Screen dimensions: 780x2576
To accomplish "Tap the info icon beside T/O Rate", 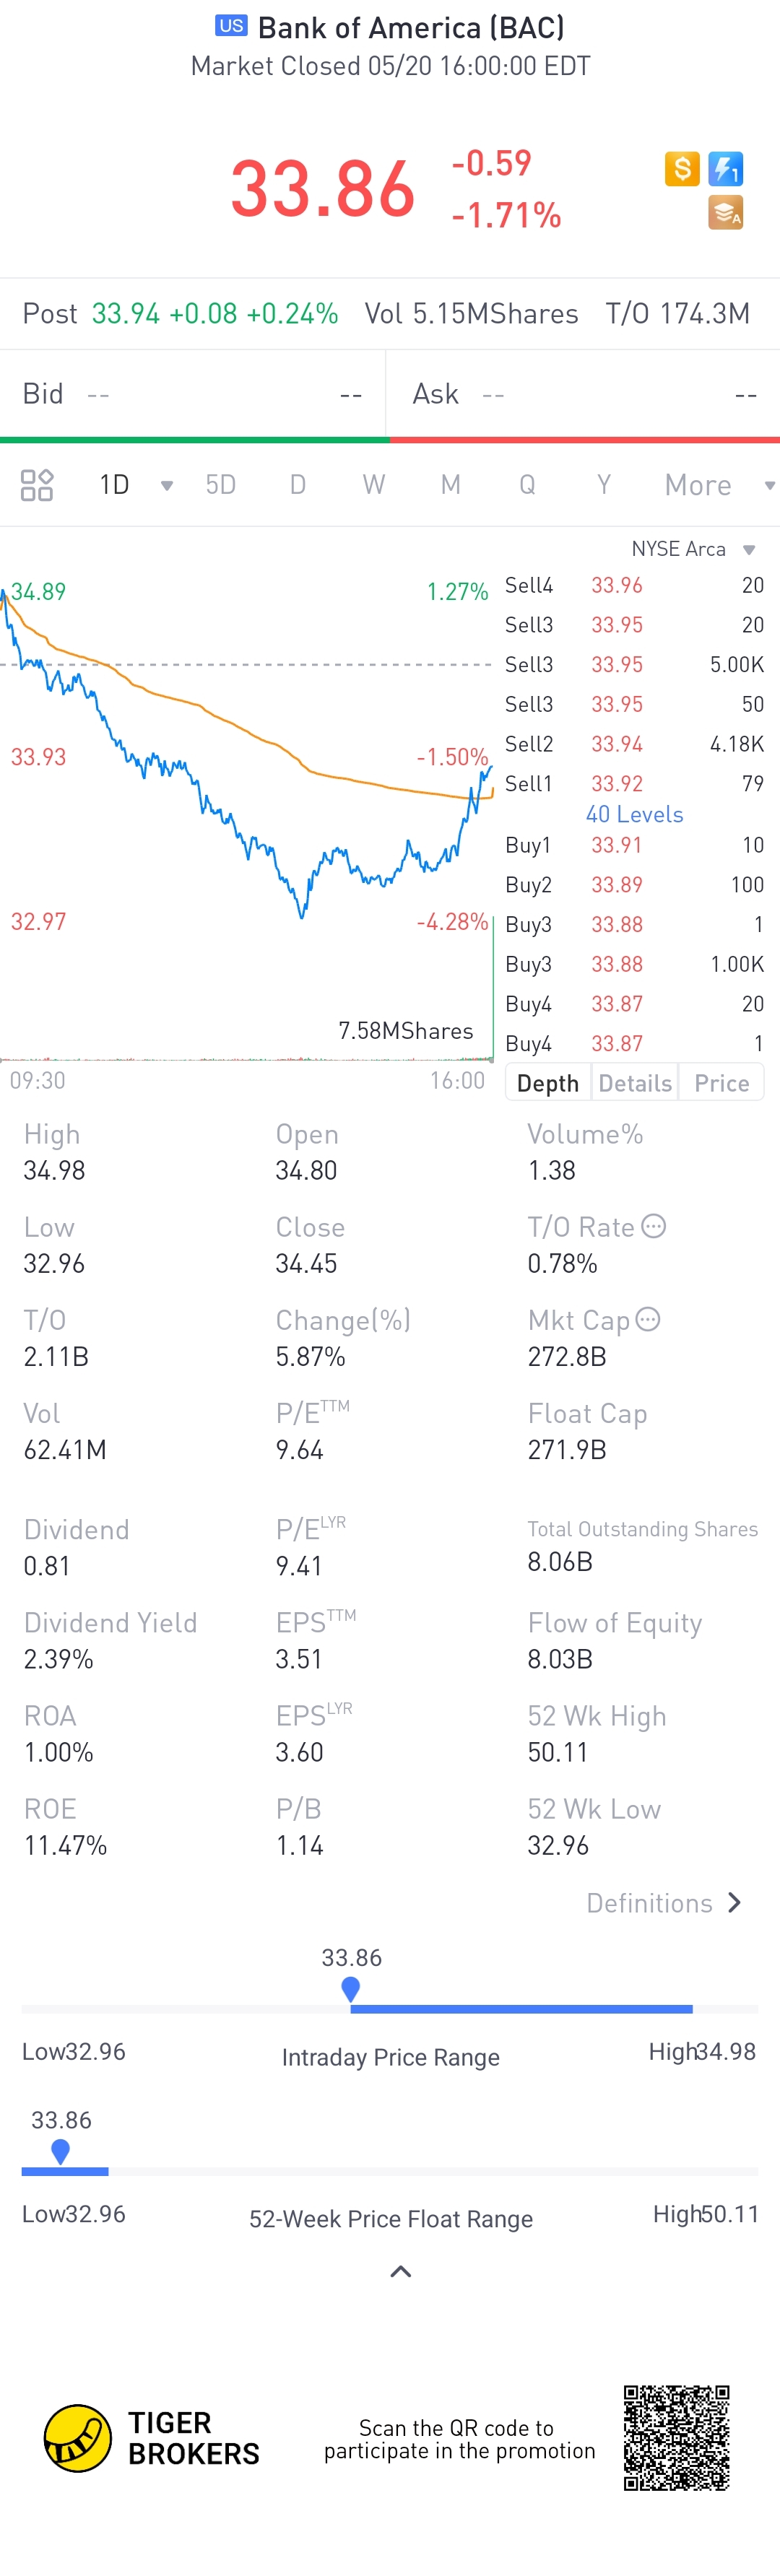I will tap(653, 1226).
